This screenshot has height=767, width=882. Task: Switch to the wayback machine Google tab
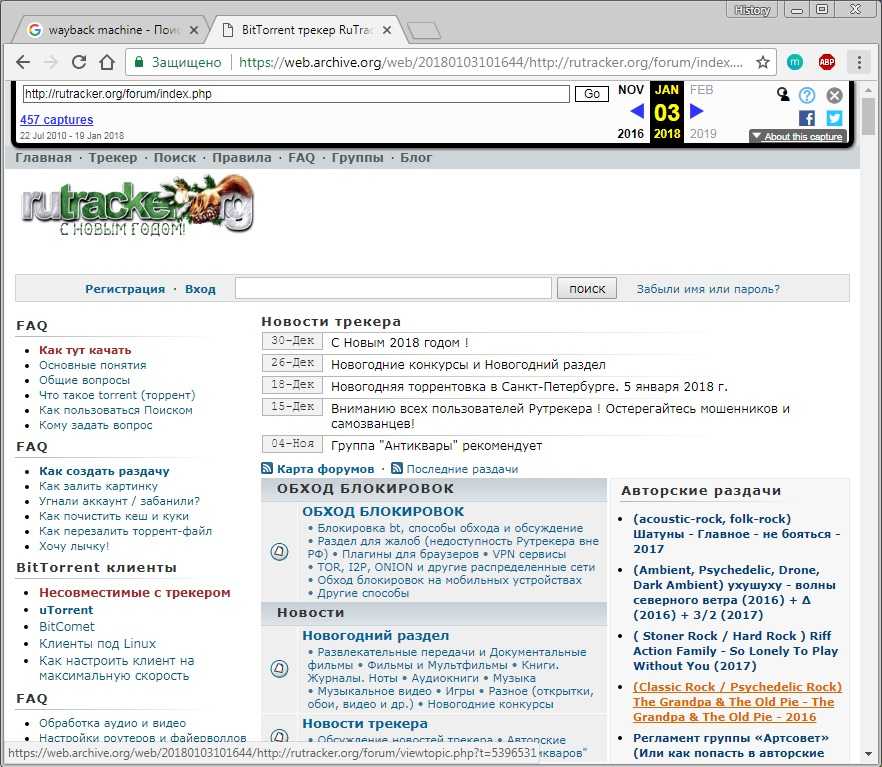pos(110,30)
